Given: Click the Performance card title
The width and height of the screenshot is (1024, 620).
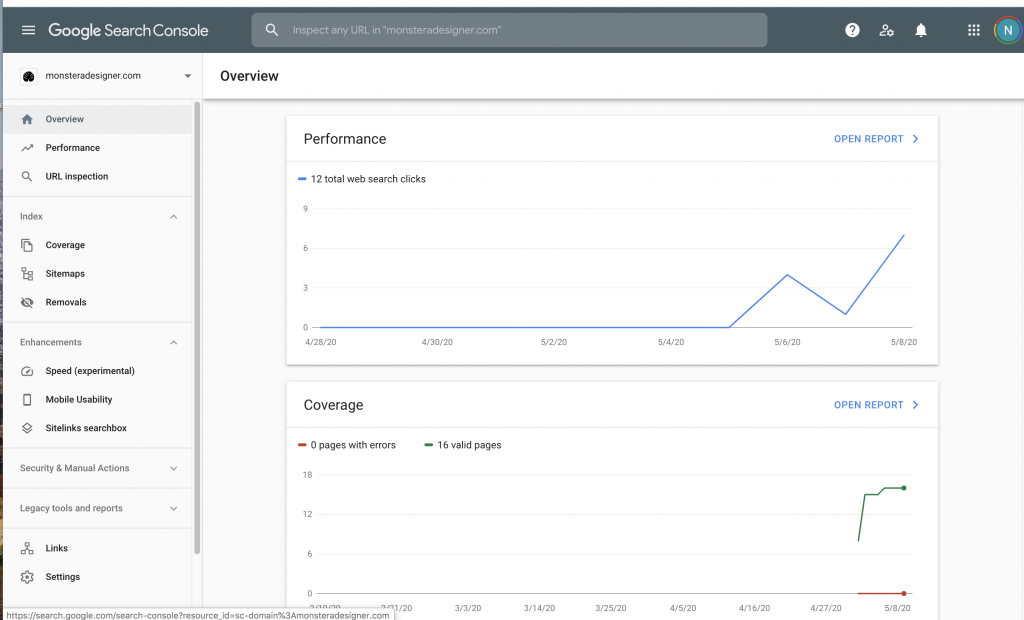Looking at the screenshot, I should point(345,139).
